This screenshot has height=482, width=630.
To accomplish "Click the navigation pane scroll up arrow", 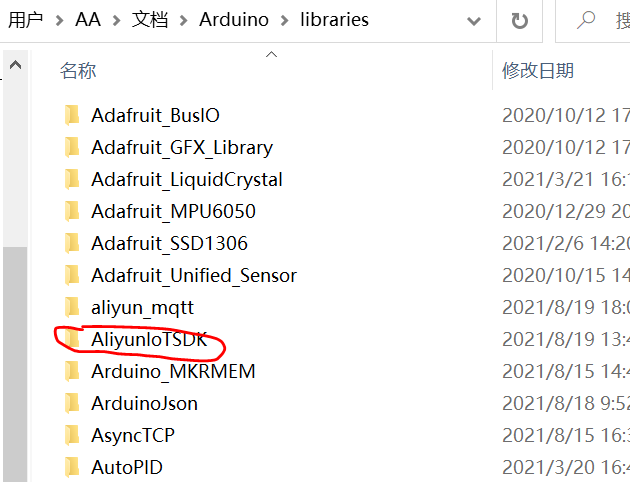I will click(15, 65).
